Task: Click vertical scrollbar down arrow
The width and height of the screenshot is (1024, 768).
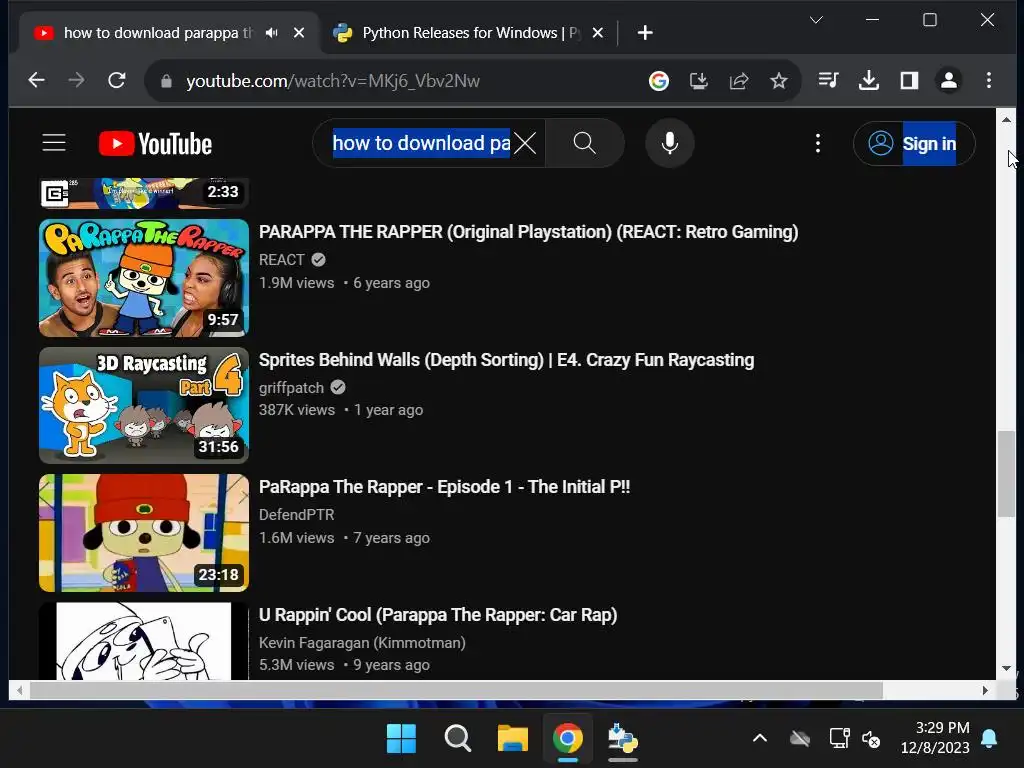Action: click(1006, 669)
